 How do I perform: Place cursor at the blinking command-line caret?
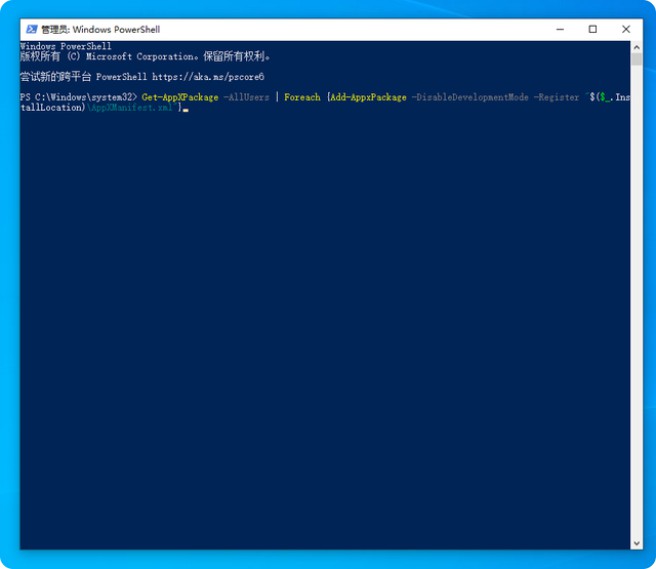pos(186,108)
